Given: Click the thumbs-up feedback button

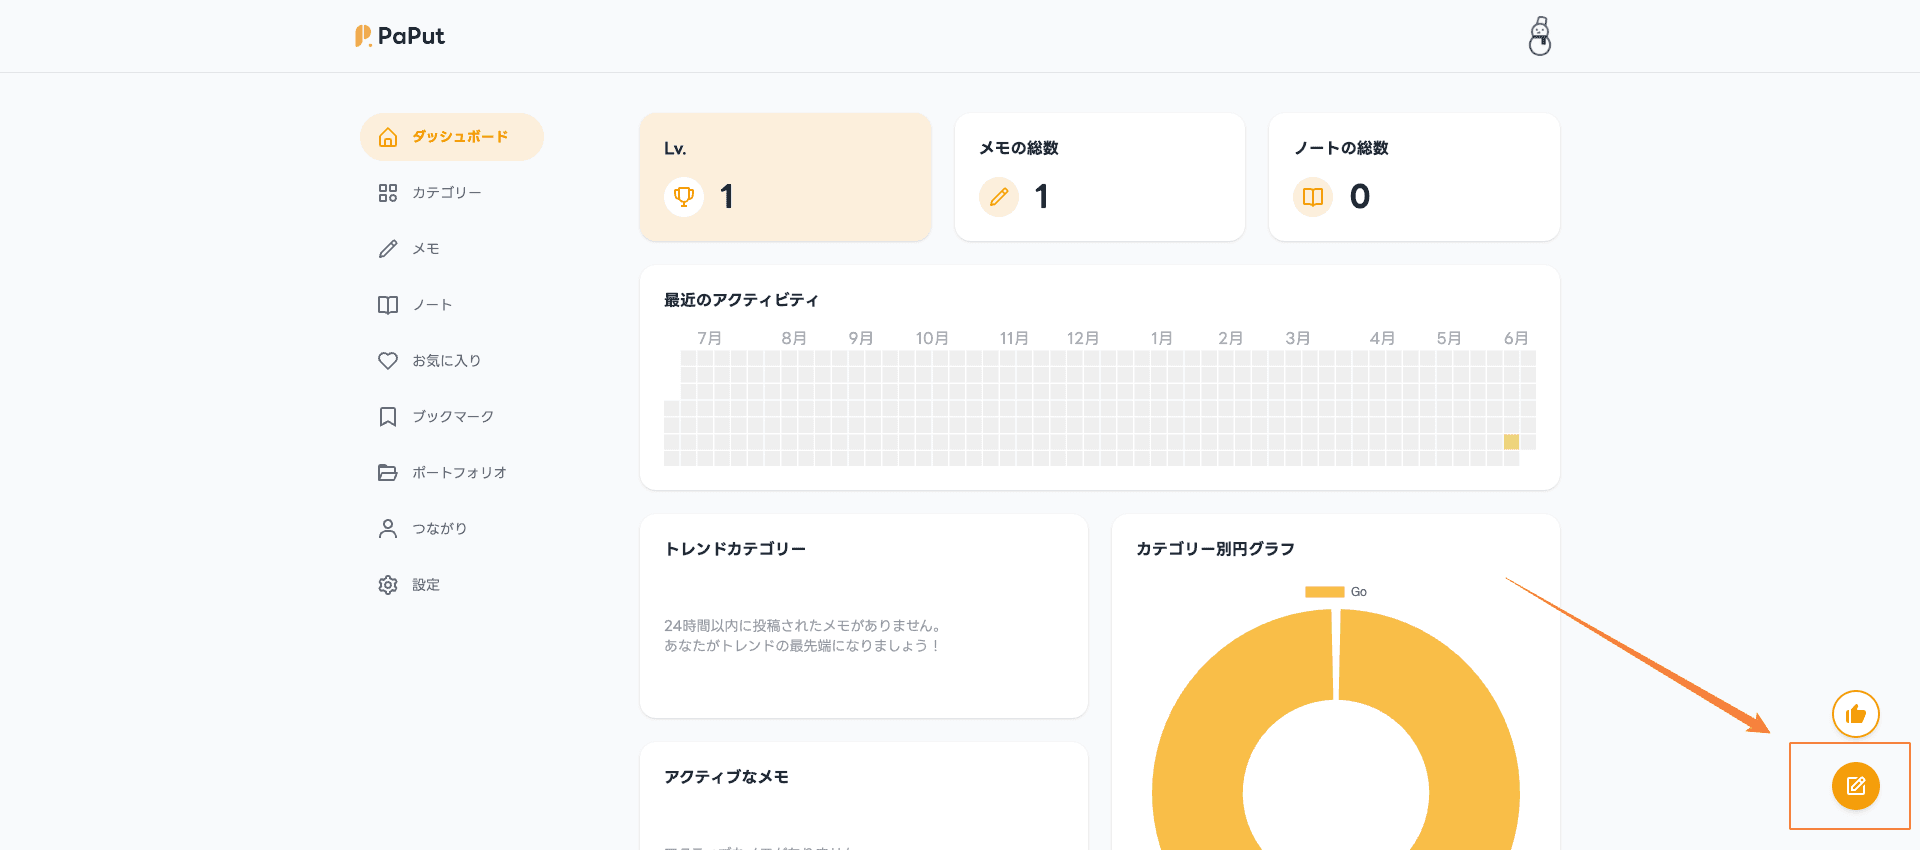Looking at the screenshot, I should tap(1856, 714).
